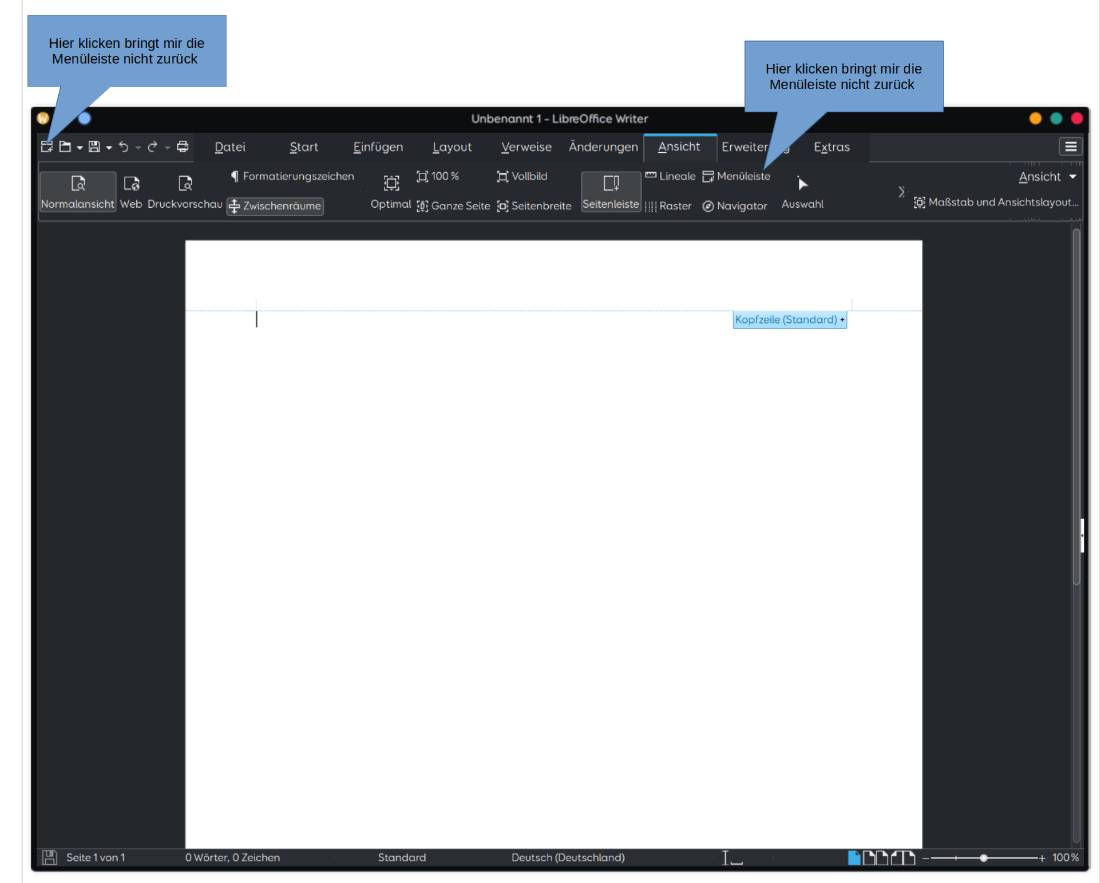
Task: Click the Kopfzeile (Standard) header button
Action: click(790, 320)
